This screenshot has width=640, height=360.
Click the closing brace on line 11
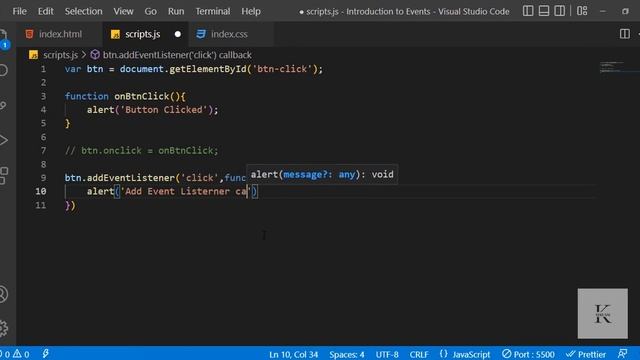(x=67, y=205)
